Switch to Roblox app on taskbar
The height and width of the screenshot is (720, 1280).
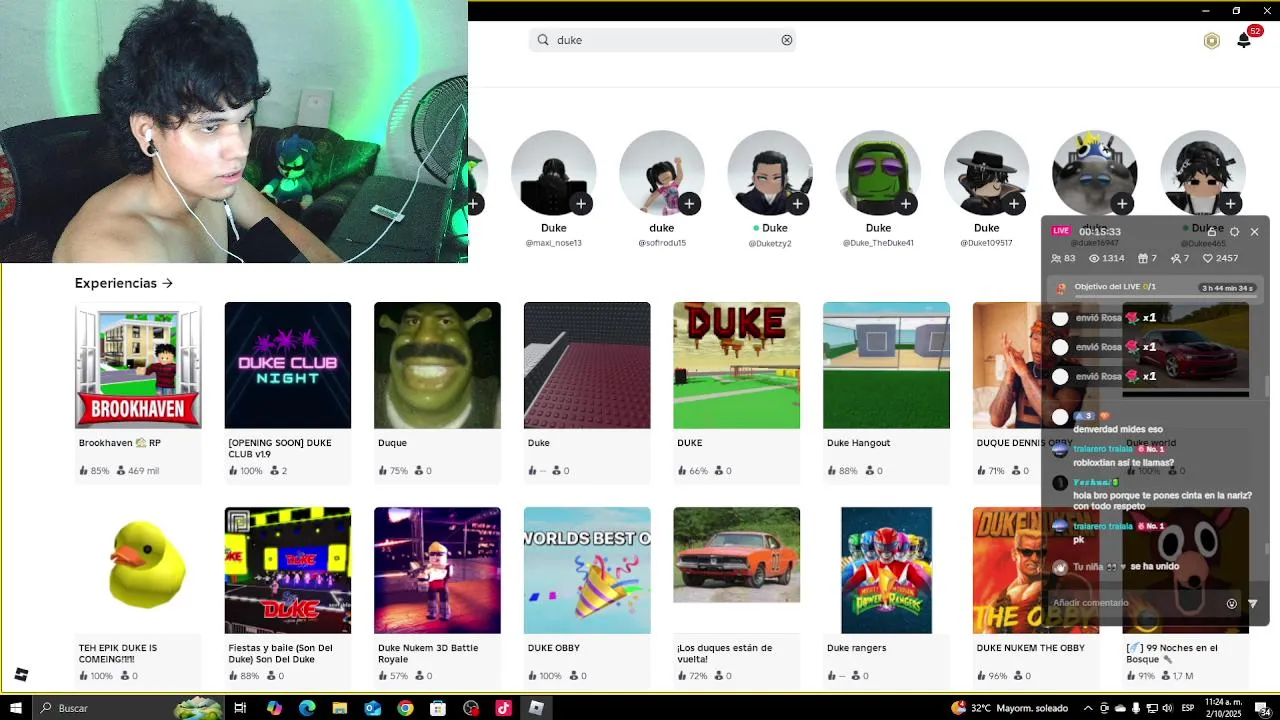pyautogui.click(x=536, y=708)
